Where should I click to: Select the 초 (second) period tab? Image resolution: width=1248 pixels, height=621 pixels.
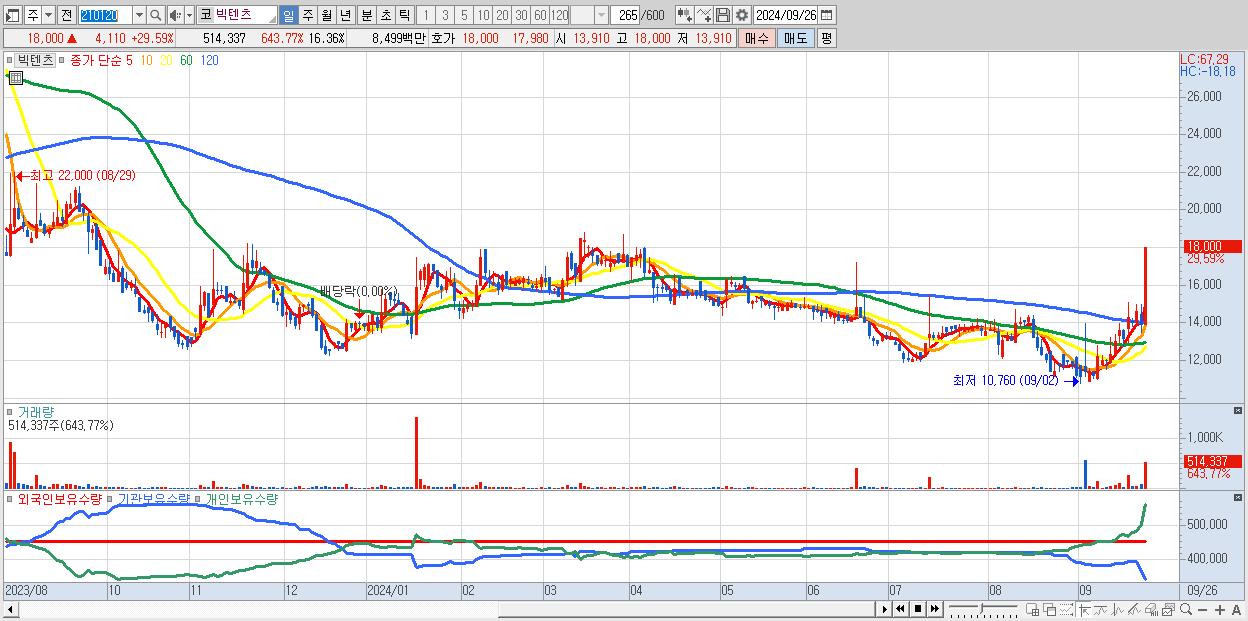pos(385,15)
